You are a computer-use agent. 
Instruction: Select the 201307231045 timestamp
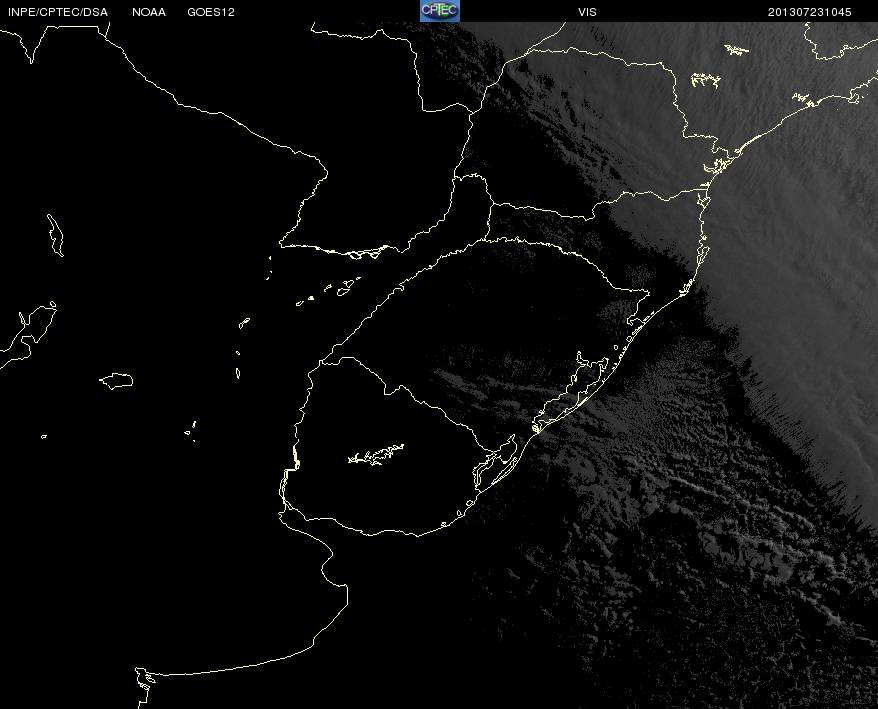click(x=810, y=12)
